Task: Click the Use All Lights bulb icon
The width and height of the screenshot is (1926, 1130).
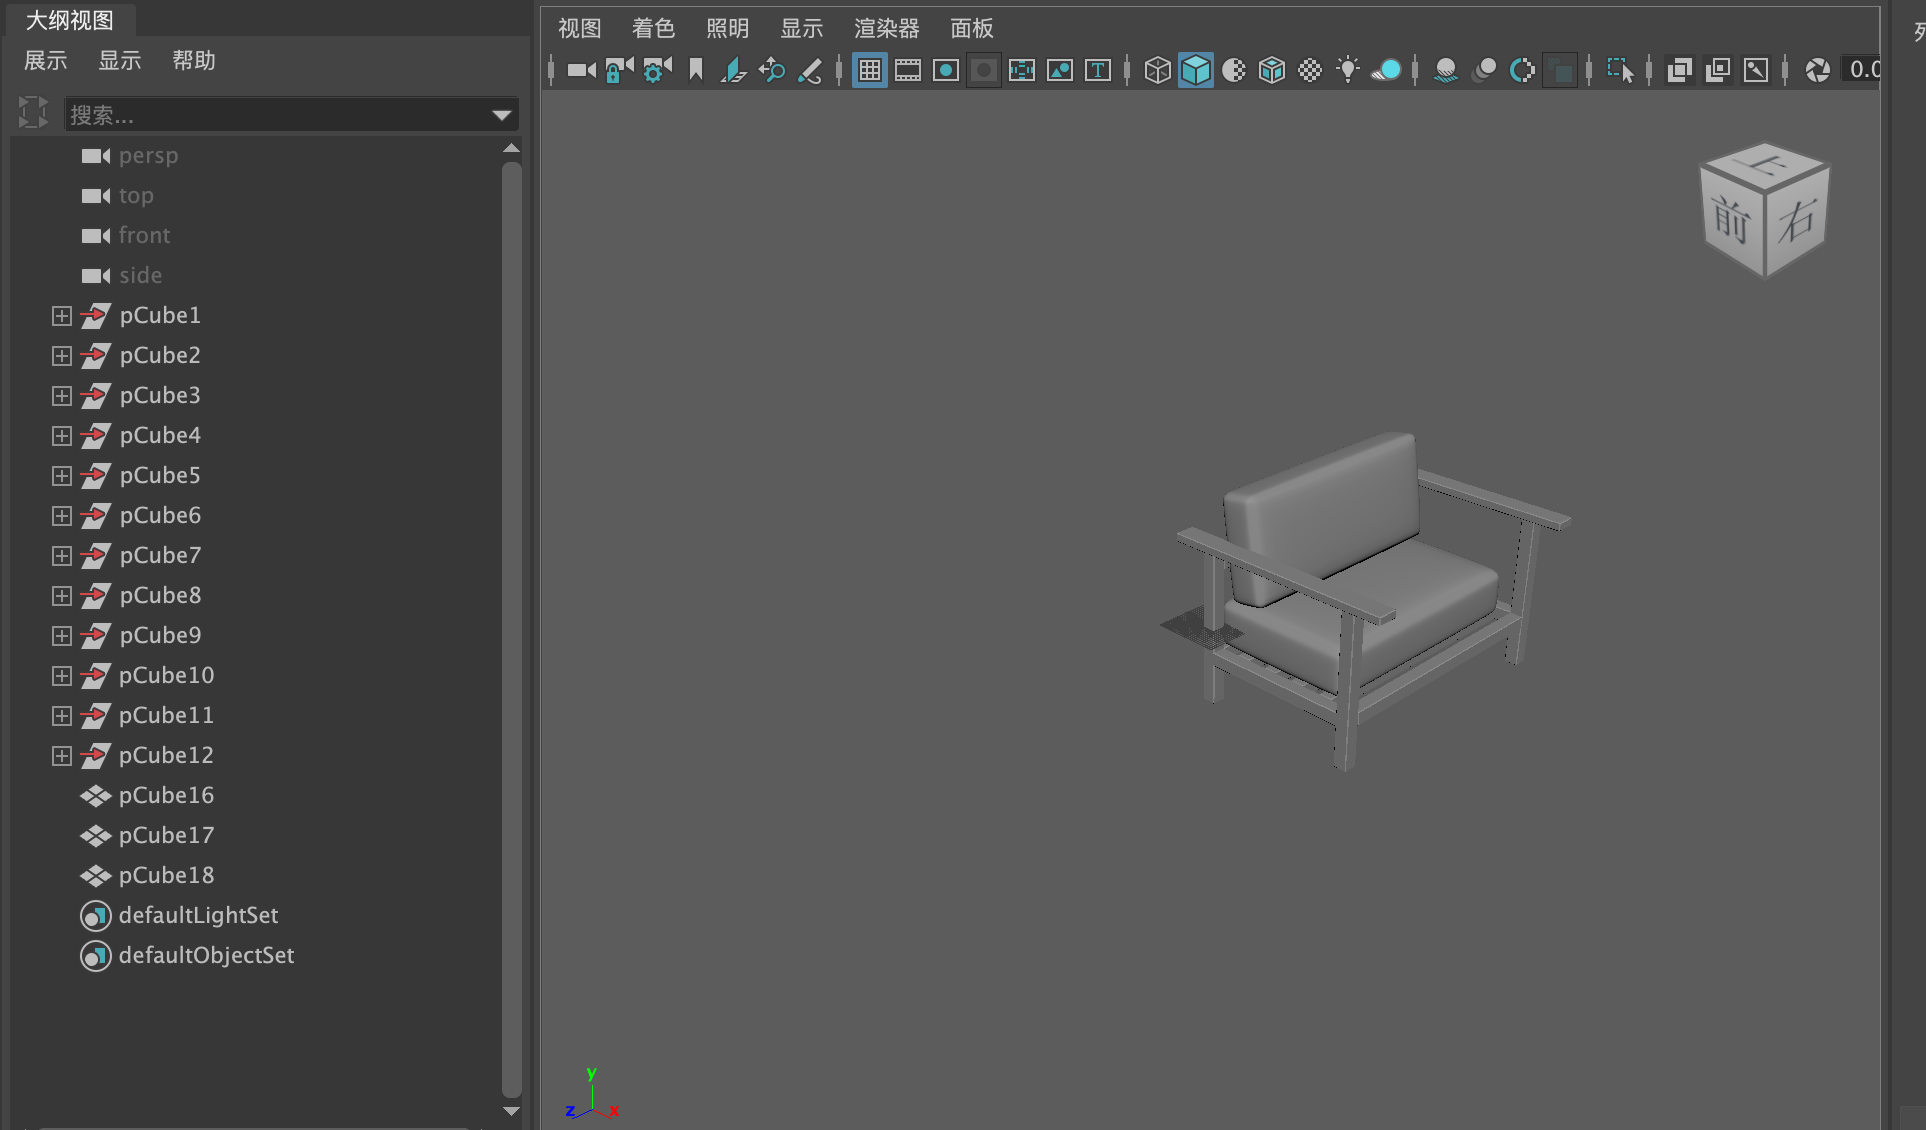Action: 1348,70
